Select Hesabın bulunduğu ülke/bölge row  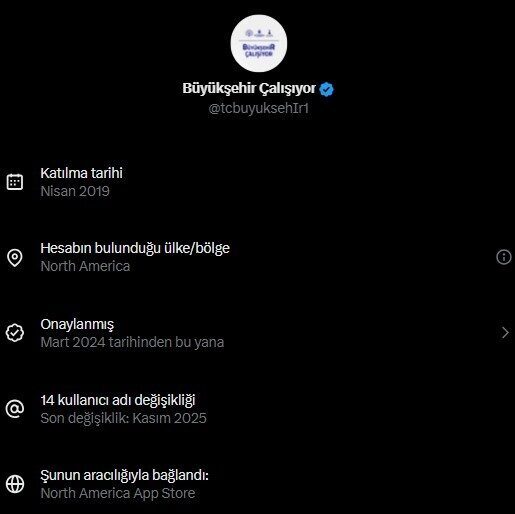[257, 257]
